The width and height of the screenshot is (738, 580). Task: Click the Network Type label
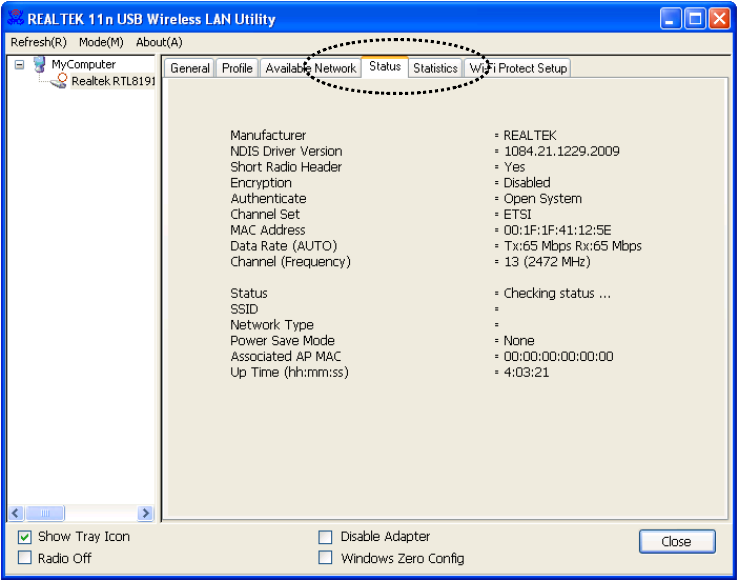(272, 325)
